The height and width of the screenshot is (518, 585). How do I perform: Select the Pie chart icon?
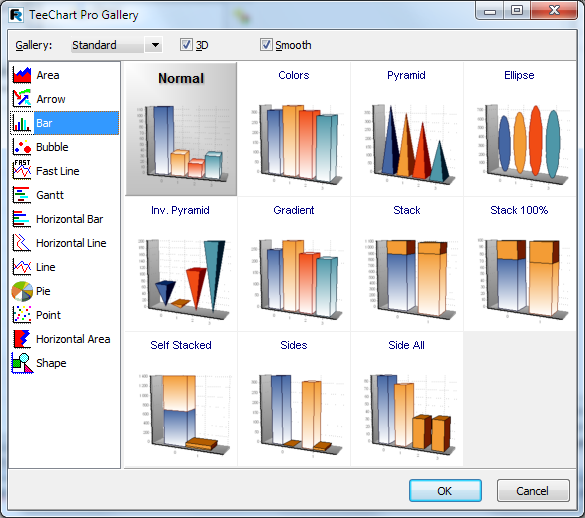click(x=22, y=291)
